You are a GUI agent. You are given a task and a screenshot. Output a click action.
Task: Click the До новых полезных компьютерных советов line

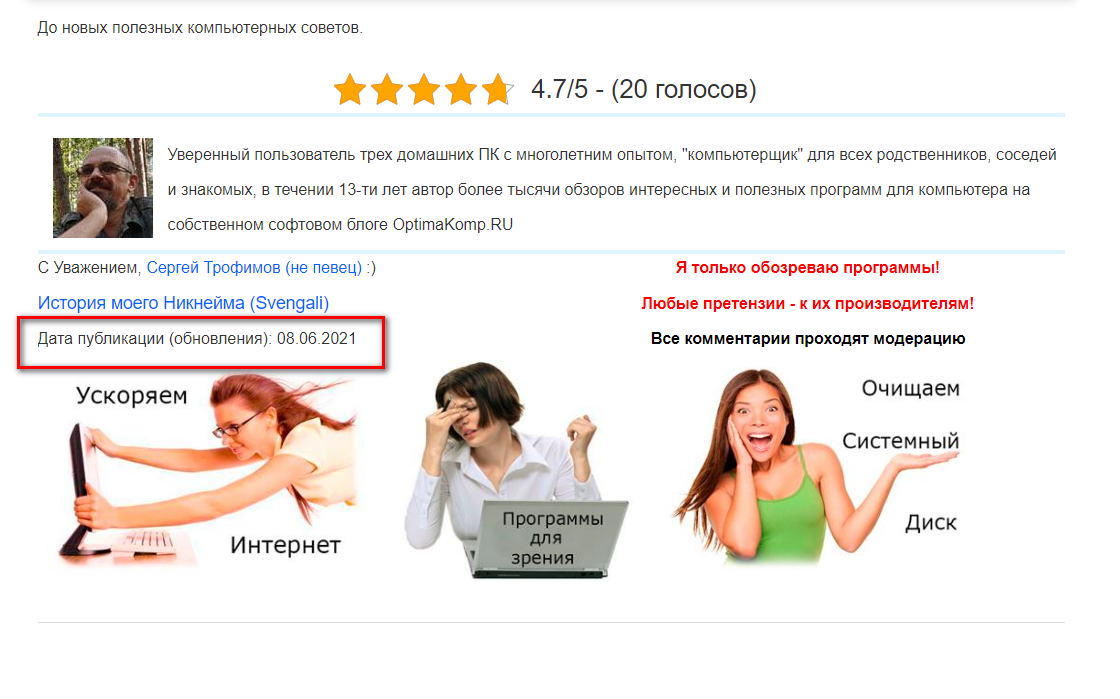[200, 28]
